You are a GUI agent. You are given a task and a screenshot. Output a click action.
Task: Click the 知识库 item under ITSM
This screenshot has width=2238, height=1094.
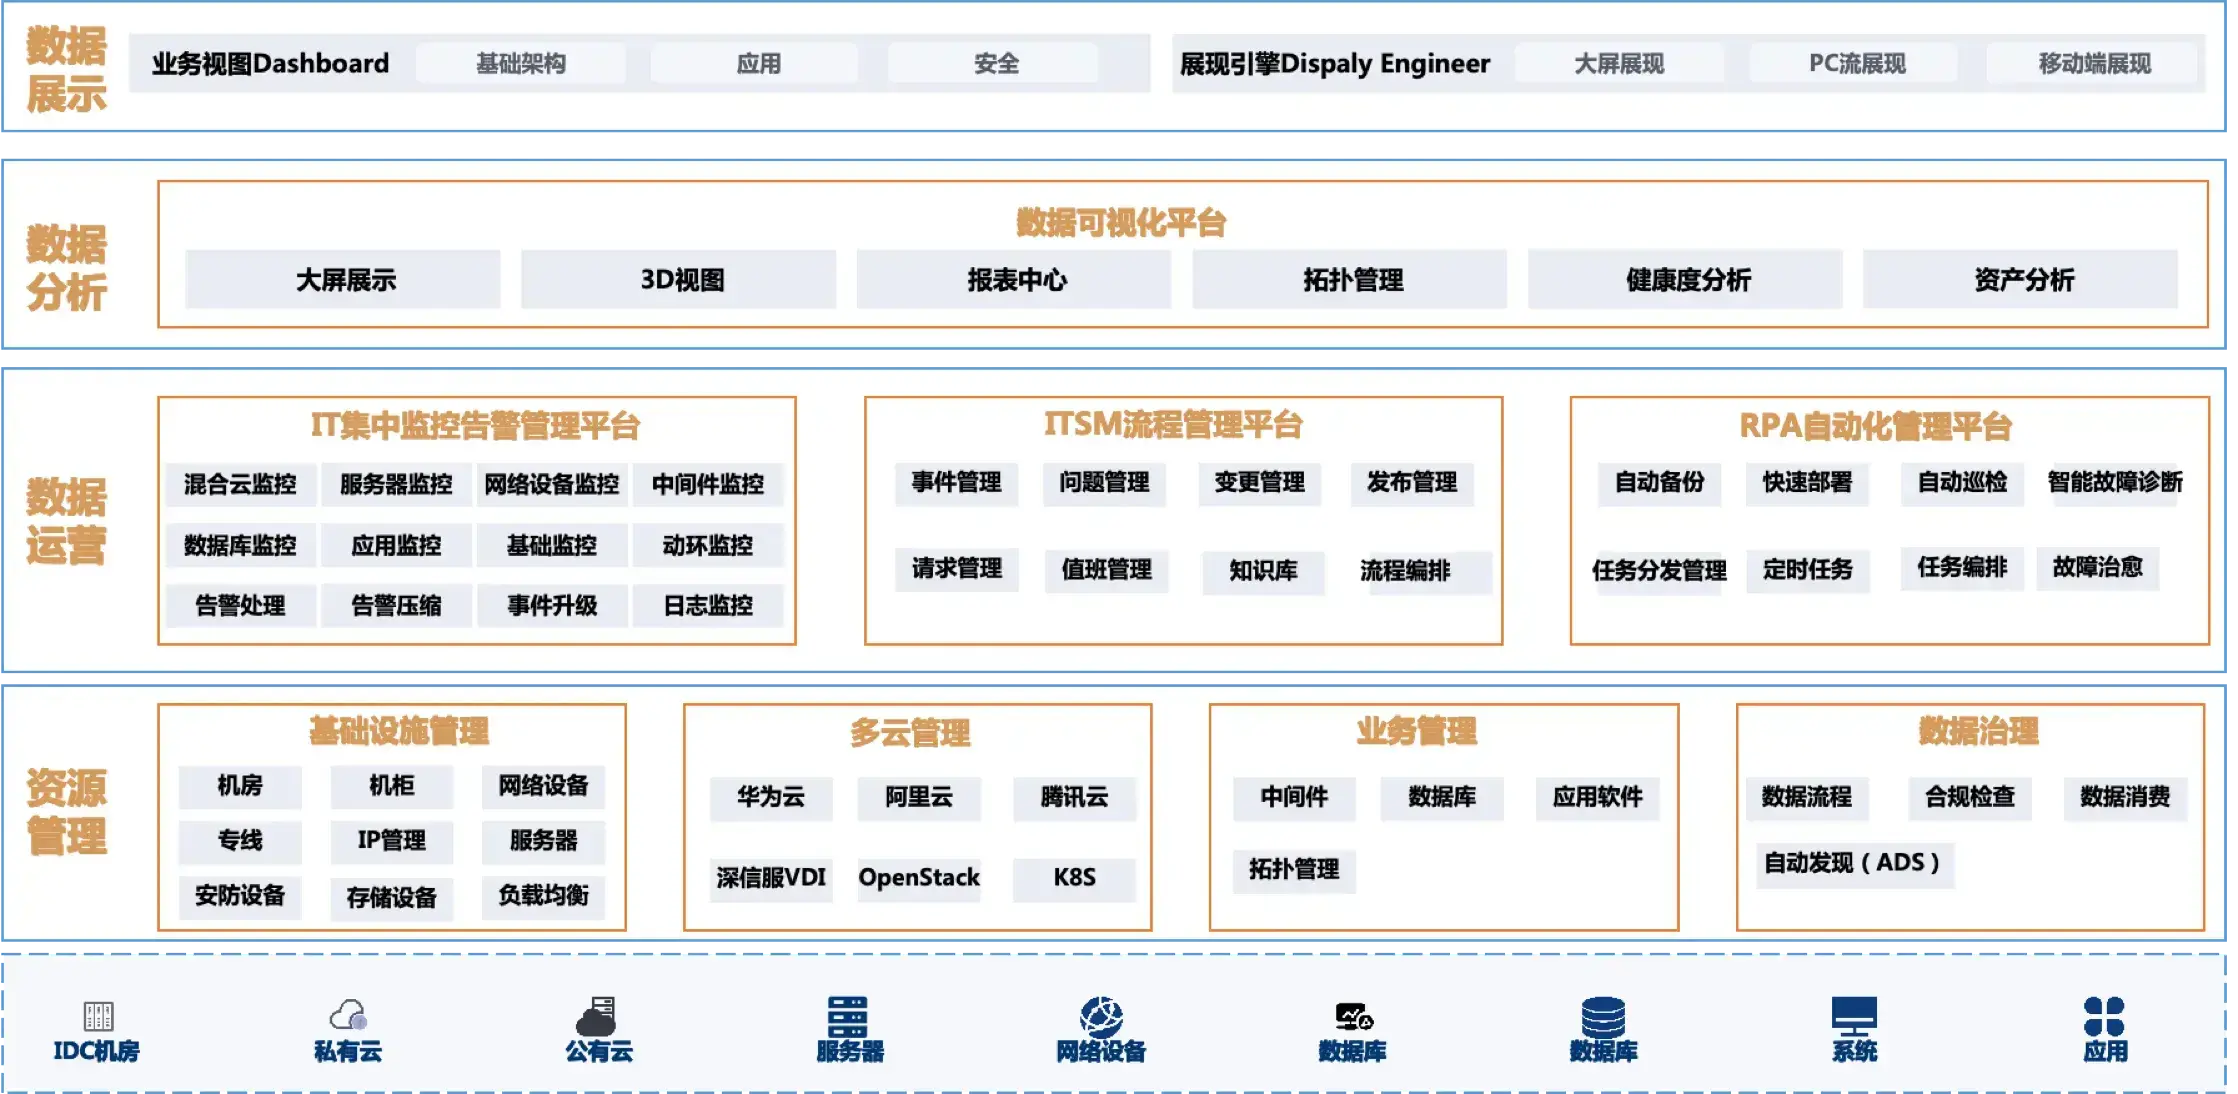(1263, 571)
